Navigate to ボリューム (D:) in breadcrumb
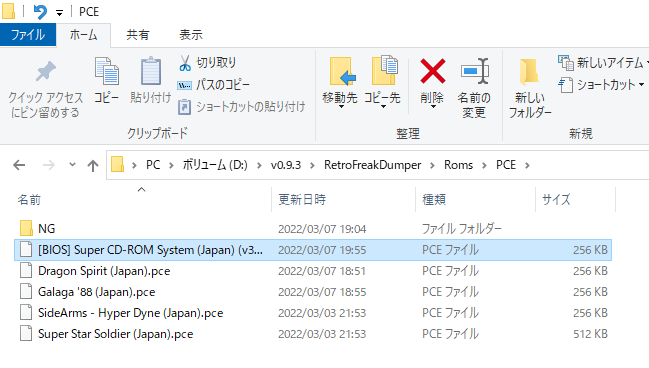 pos(215,165)
